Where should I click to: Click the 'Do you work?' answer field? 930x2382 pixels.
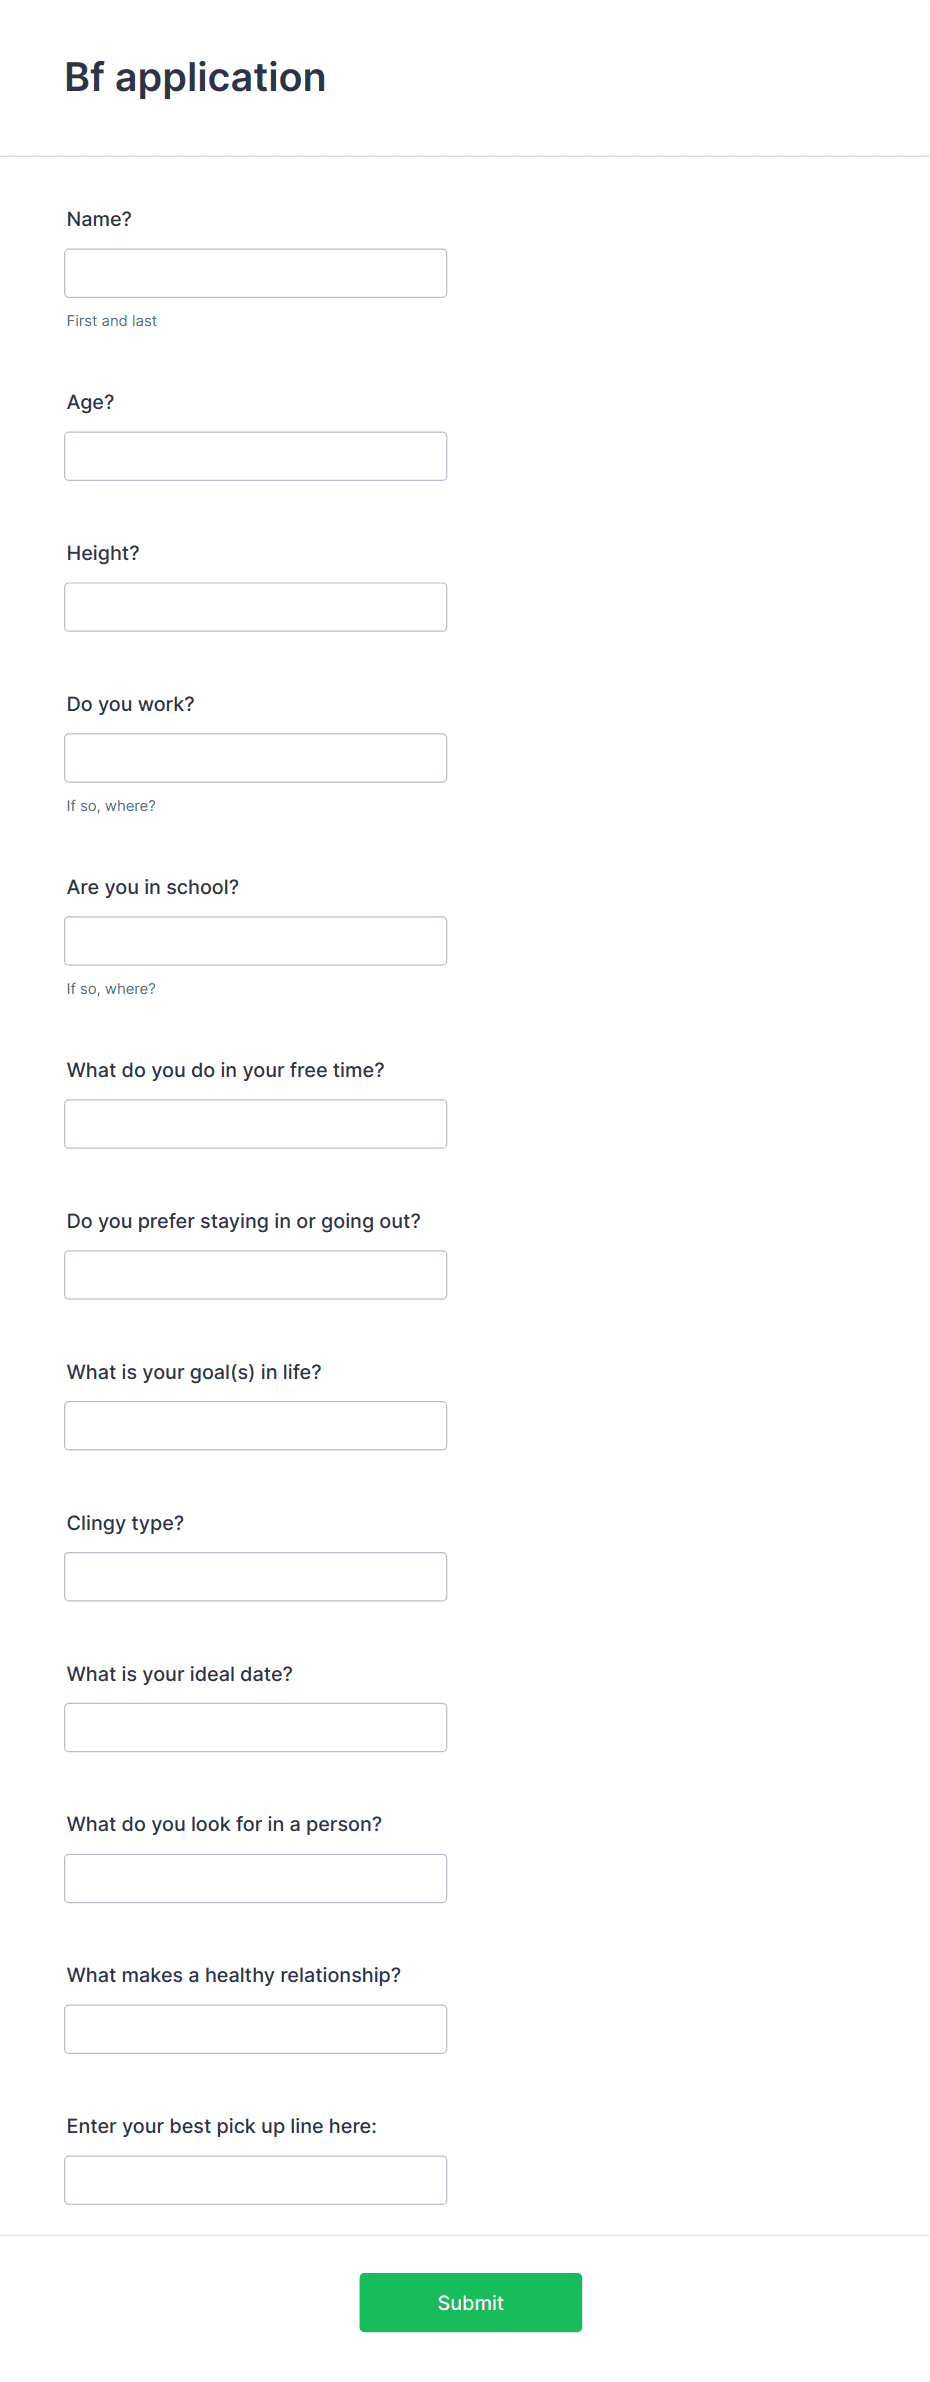pyautogui.click(x=255, y=758)
